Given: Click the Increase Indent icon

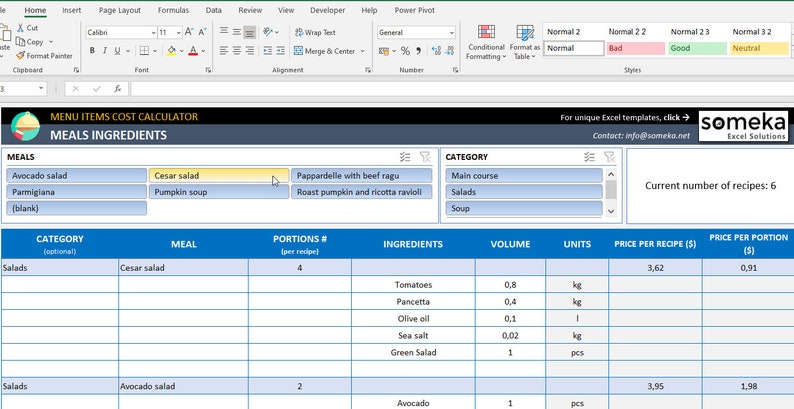Looking at the screenshot, I should [x=281, y=51].
